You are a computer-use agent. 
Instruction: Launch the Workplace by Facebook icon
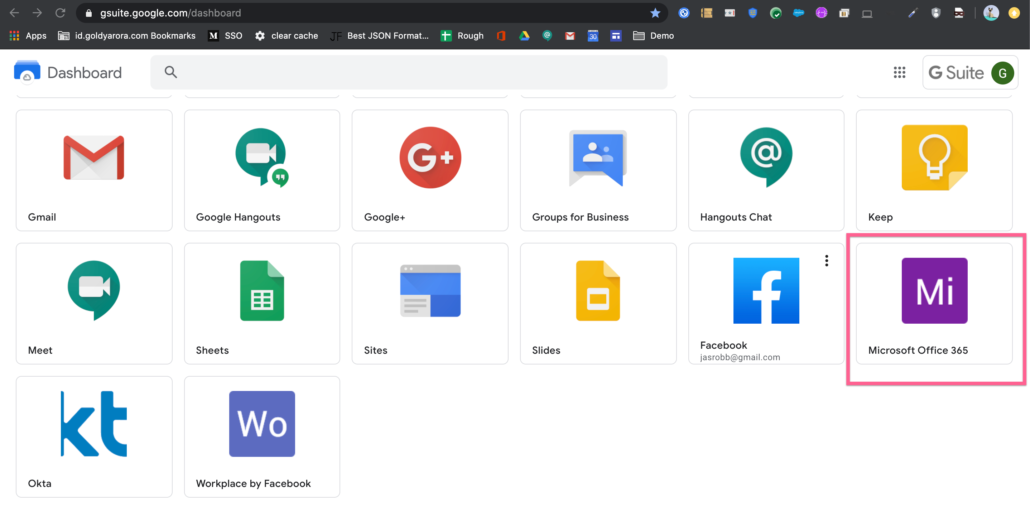[x=262, y=424]
